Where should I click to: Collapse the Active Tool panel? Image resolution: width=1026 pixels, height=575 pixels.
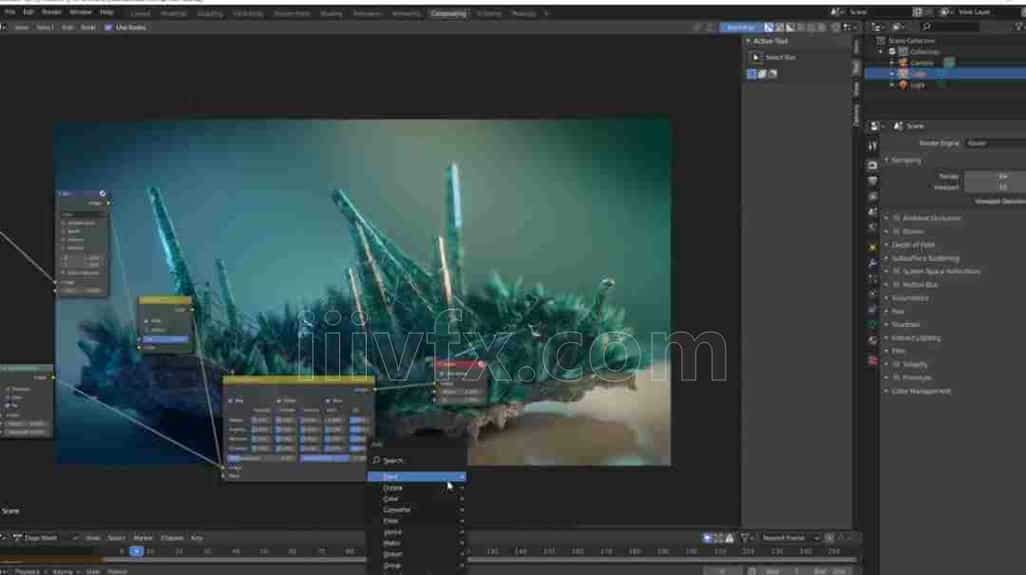pos(768,41)
